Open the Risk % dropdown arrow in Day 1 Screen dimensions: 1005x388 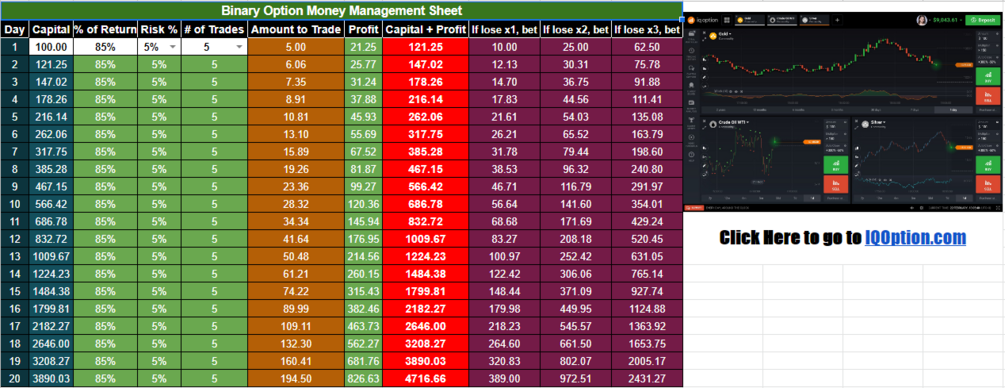coord(172,47)
